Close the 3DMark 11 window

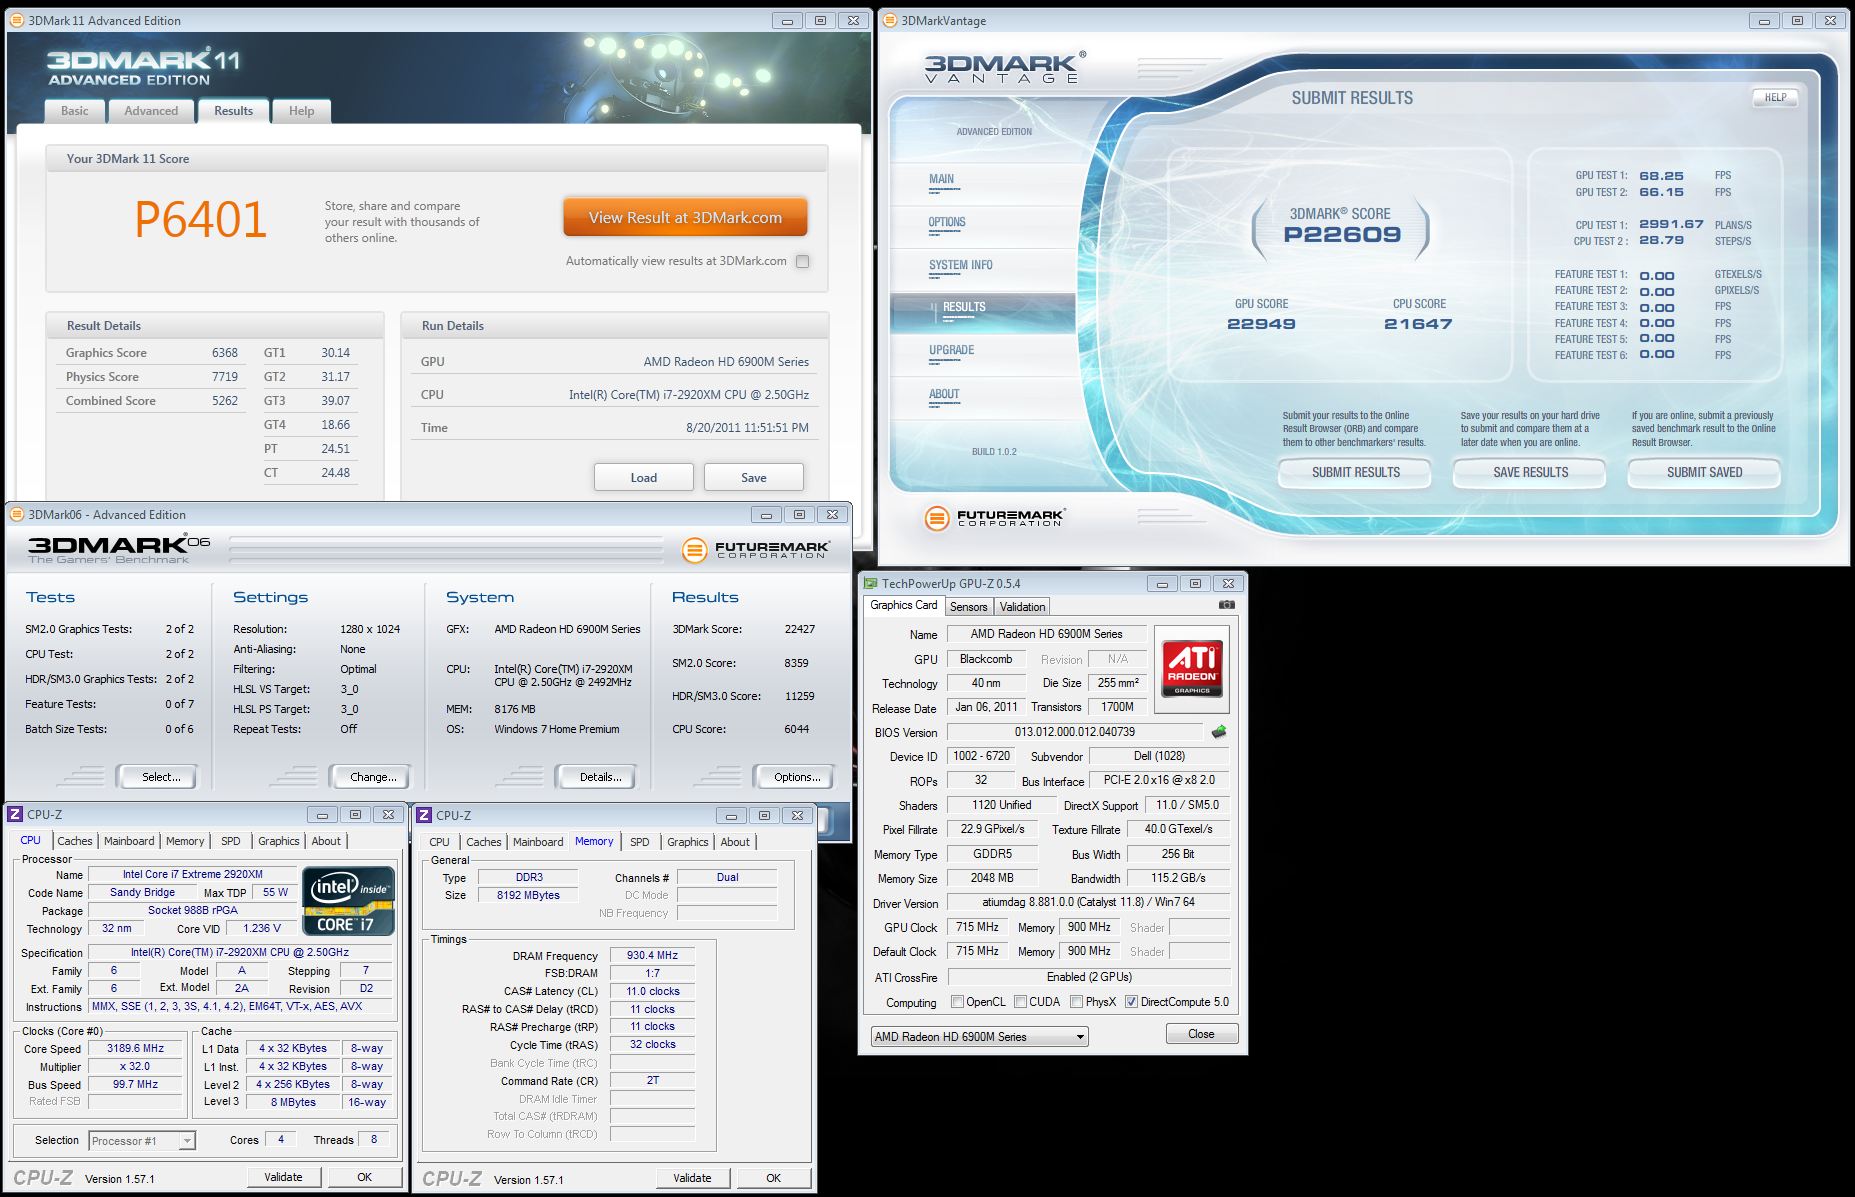click(853, 21)
